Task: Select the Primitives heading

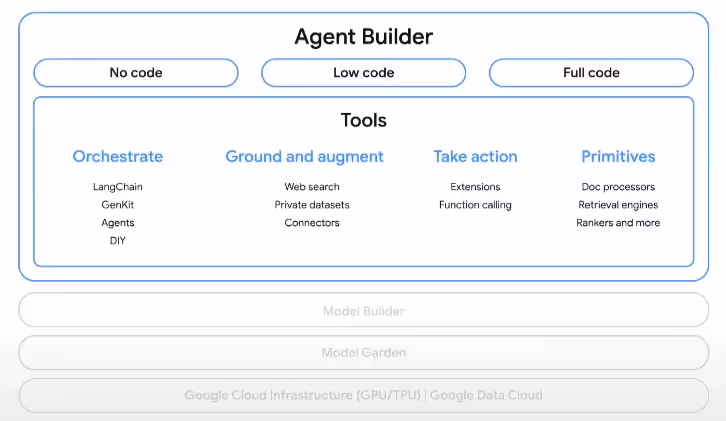Action: click(x=618, y=157)
